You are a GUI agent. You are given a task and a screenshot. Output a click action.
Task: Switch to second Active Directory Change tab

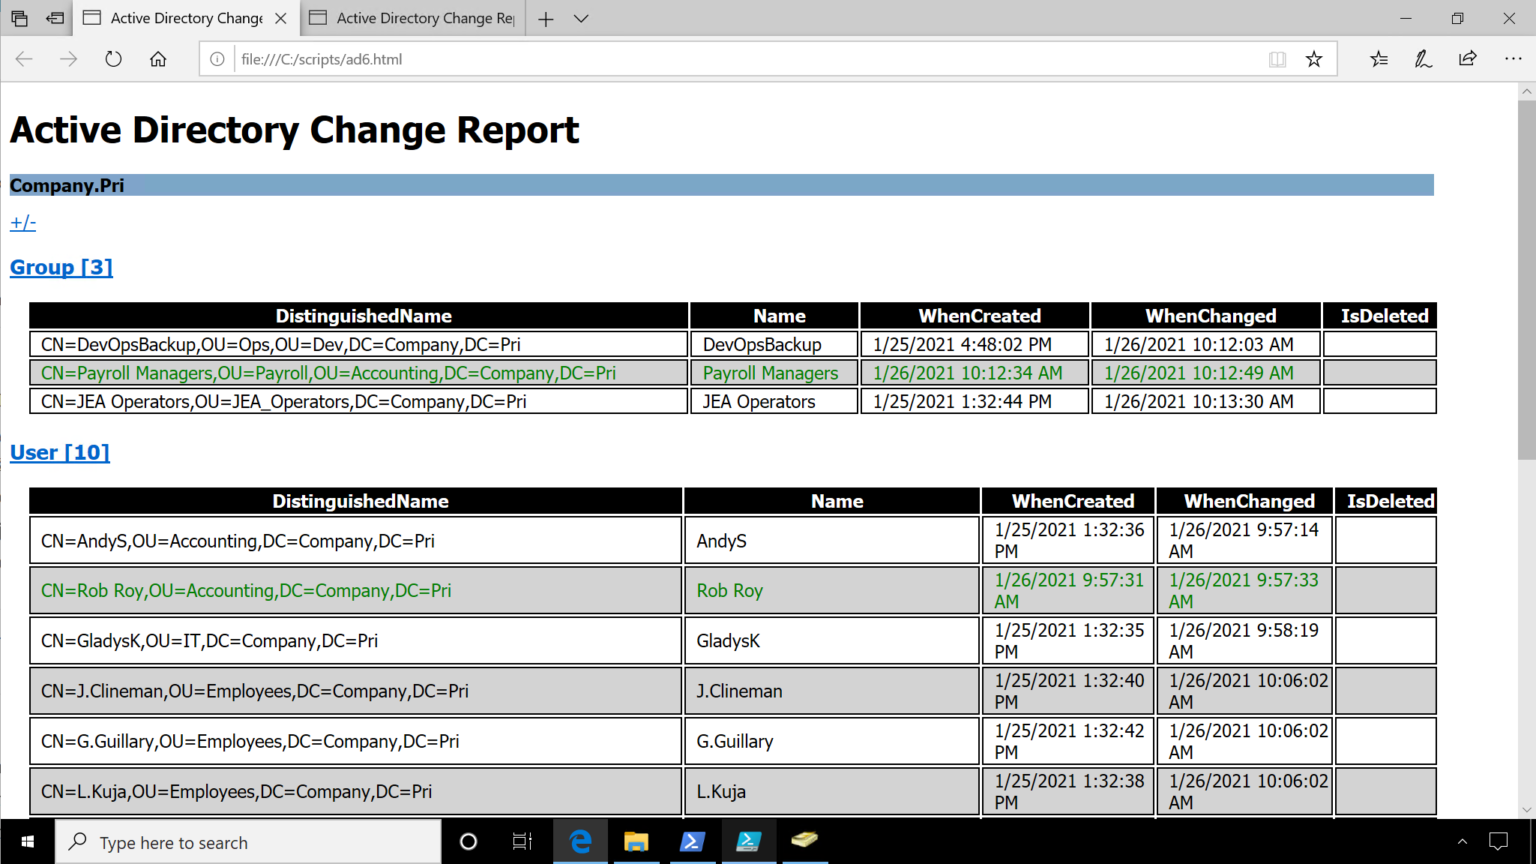[x=412, y=18]
